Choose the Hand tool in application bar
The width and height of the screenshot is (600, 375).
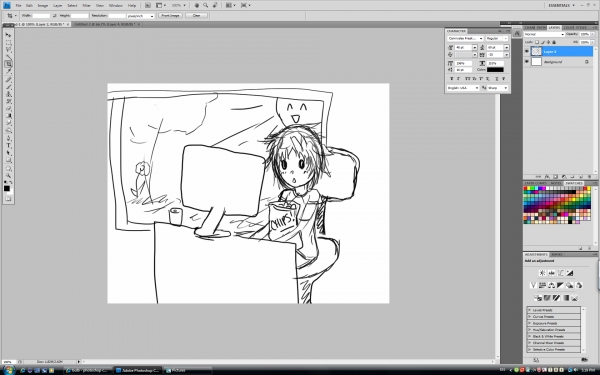(197, 5)
